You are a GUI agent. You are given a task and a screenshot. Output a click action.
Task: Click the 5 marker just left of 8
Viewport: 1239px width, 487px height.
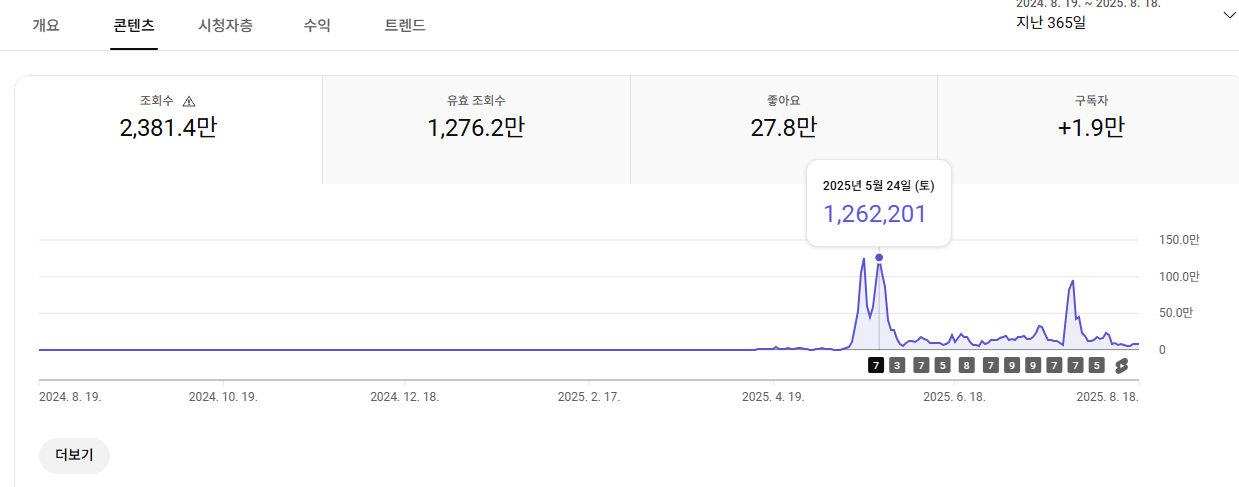coord(943,365)
